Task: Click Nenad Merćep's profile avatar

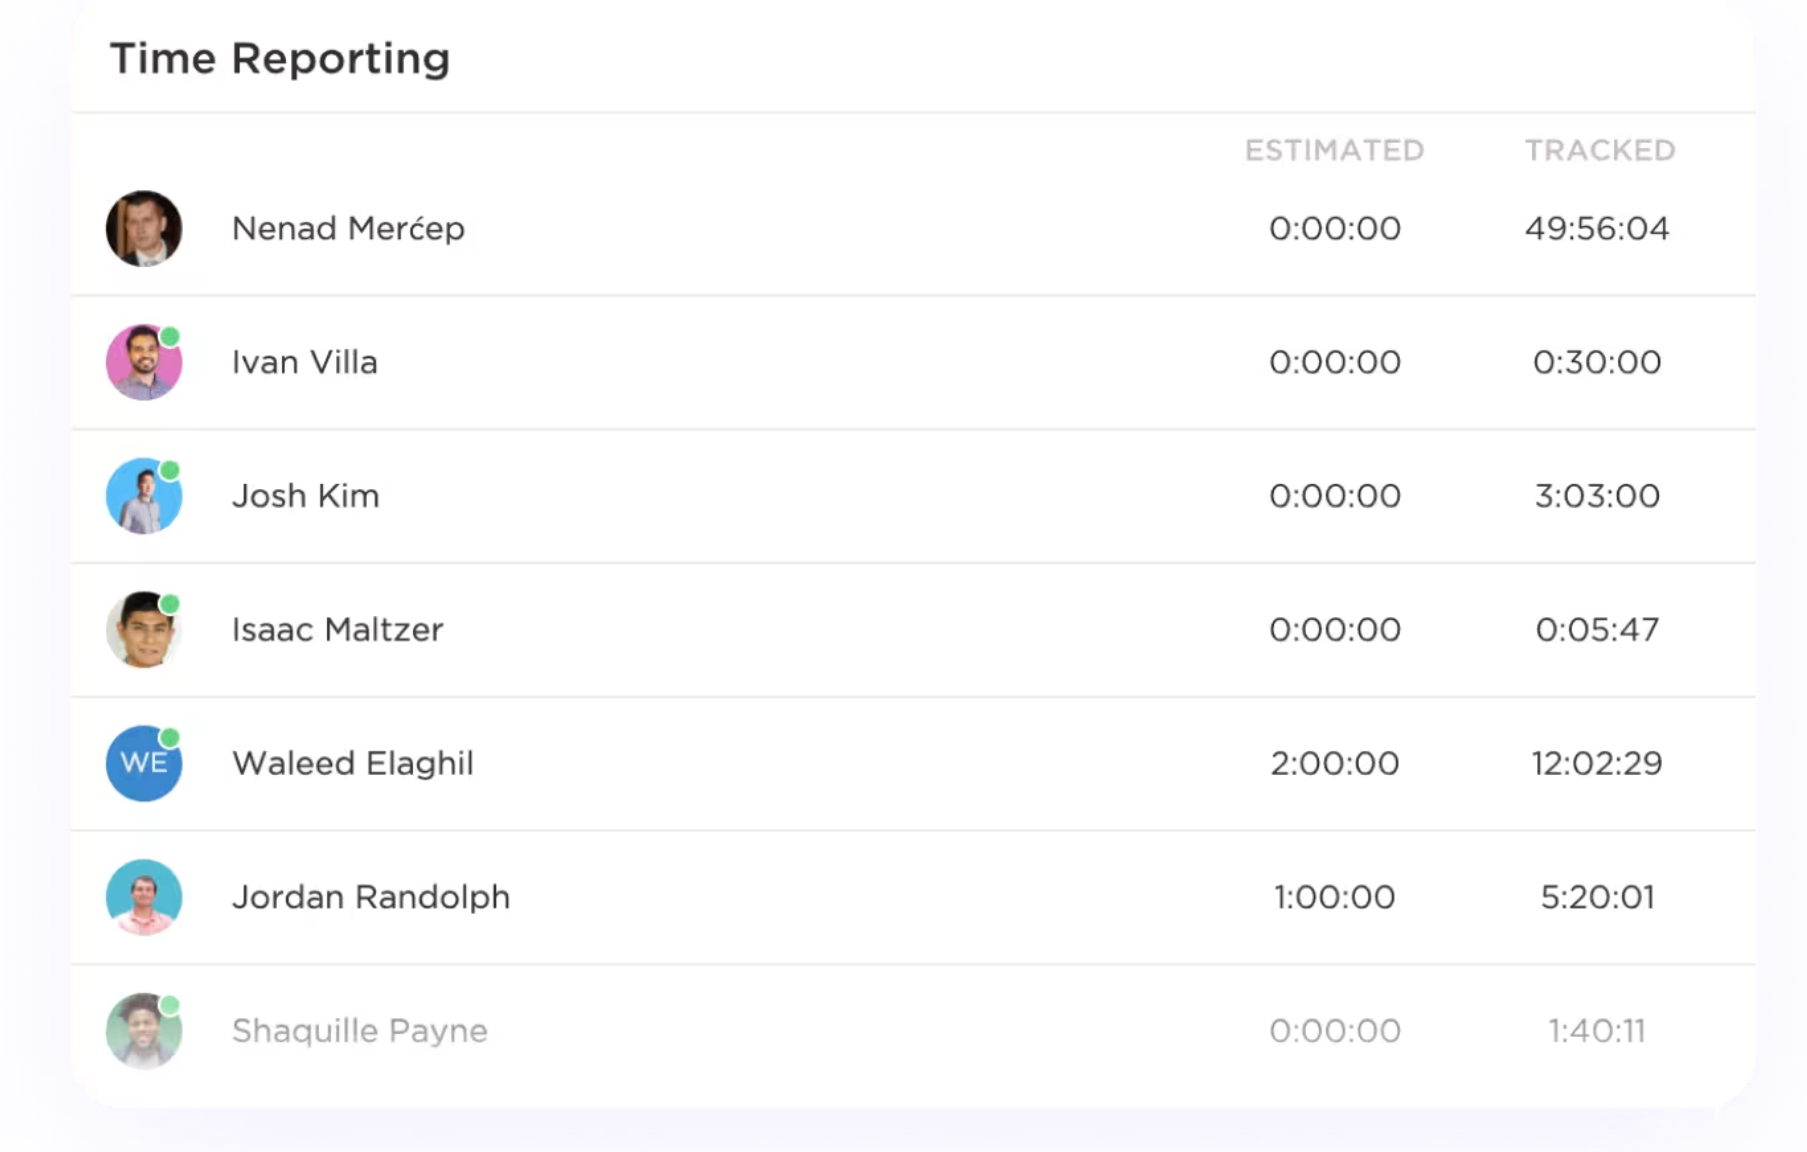Action: (144, 229)
